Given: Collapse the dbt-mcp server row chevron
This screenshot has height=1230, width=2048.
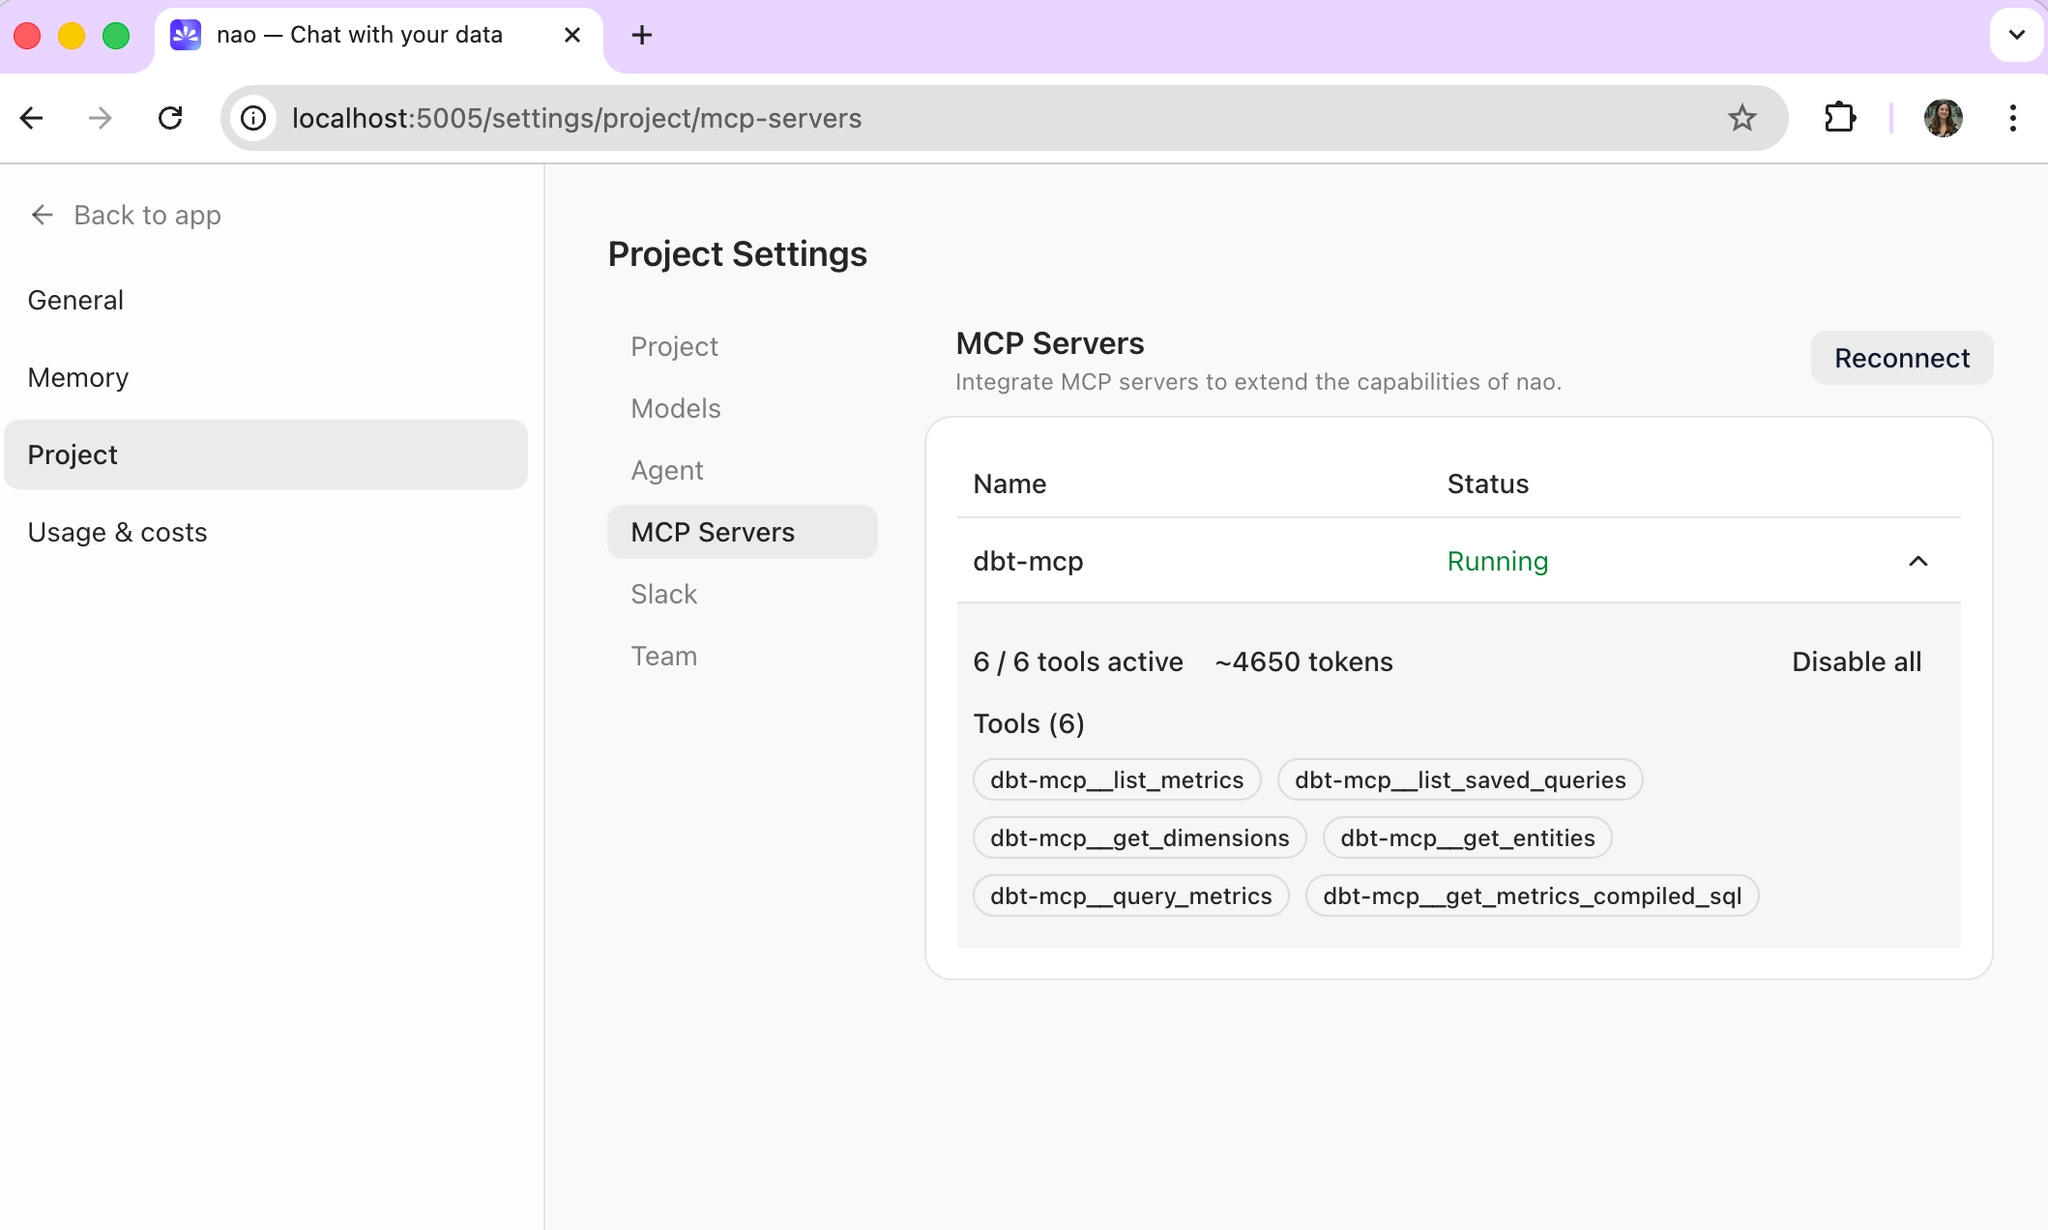Looking at the screenshot, I should tap(1917, 561).
